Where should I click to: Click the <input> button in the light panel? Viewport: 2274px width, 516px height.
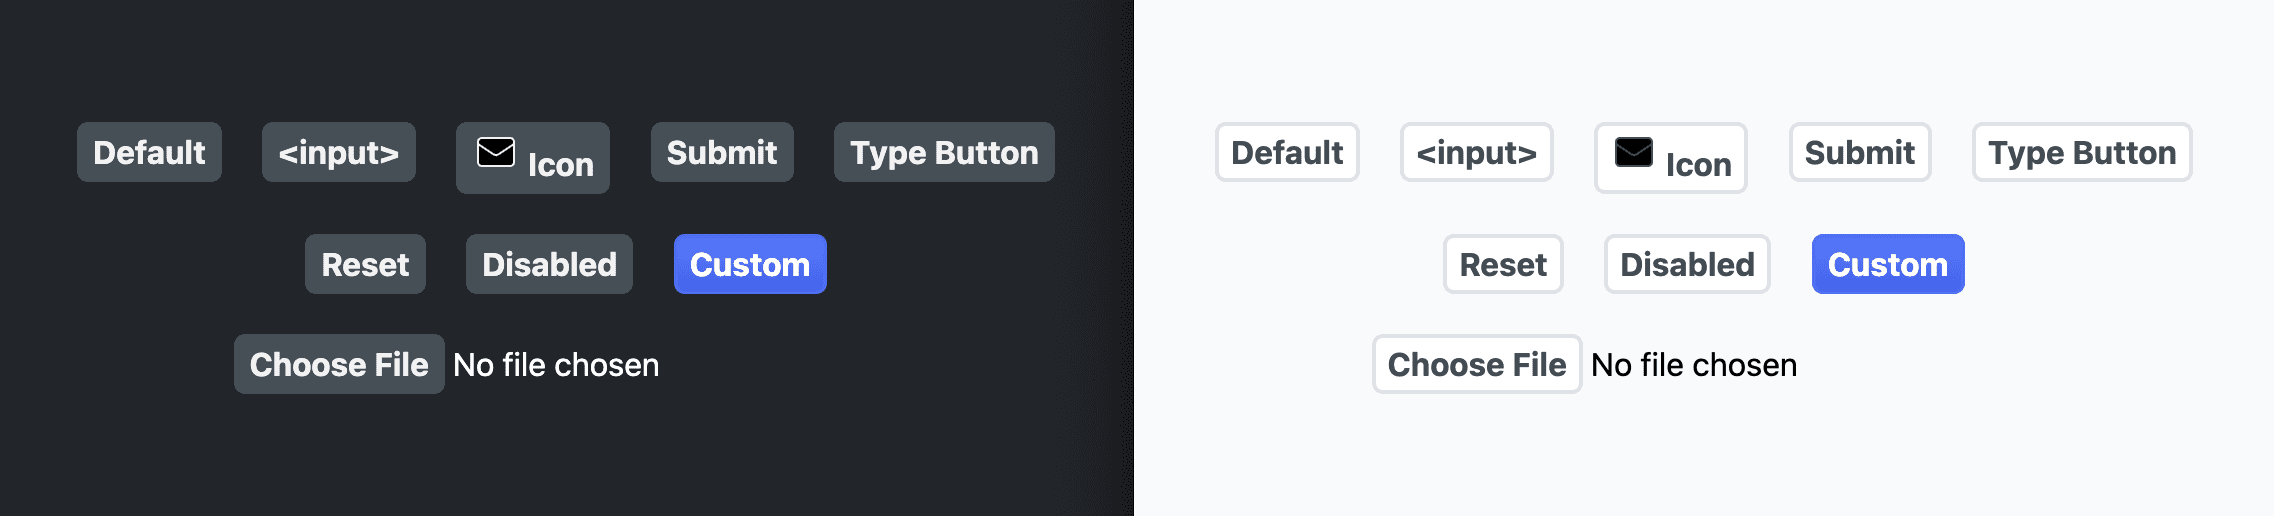pyautogui.click(x=1477, y=153)
